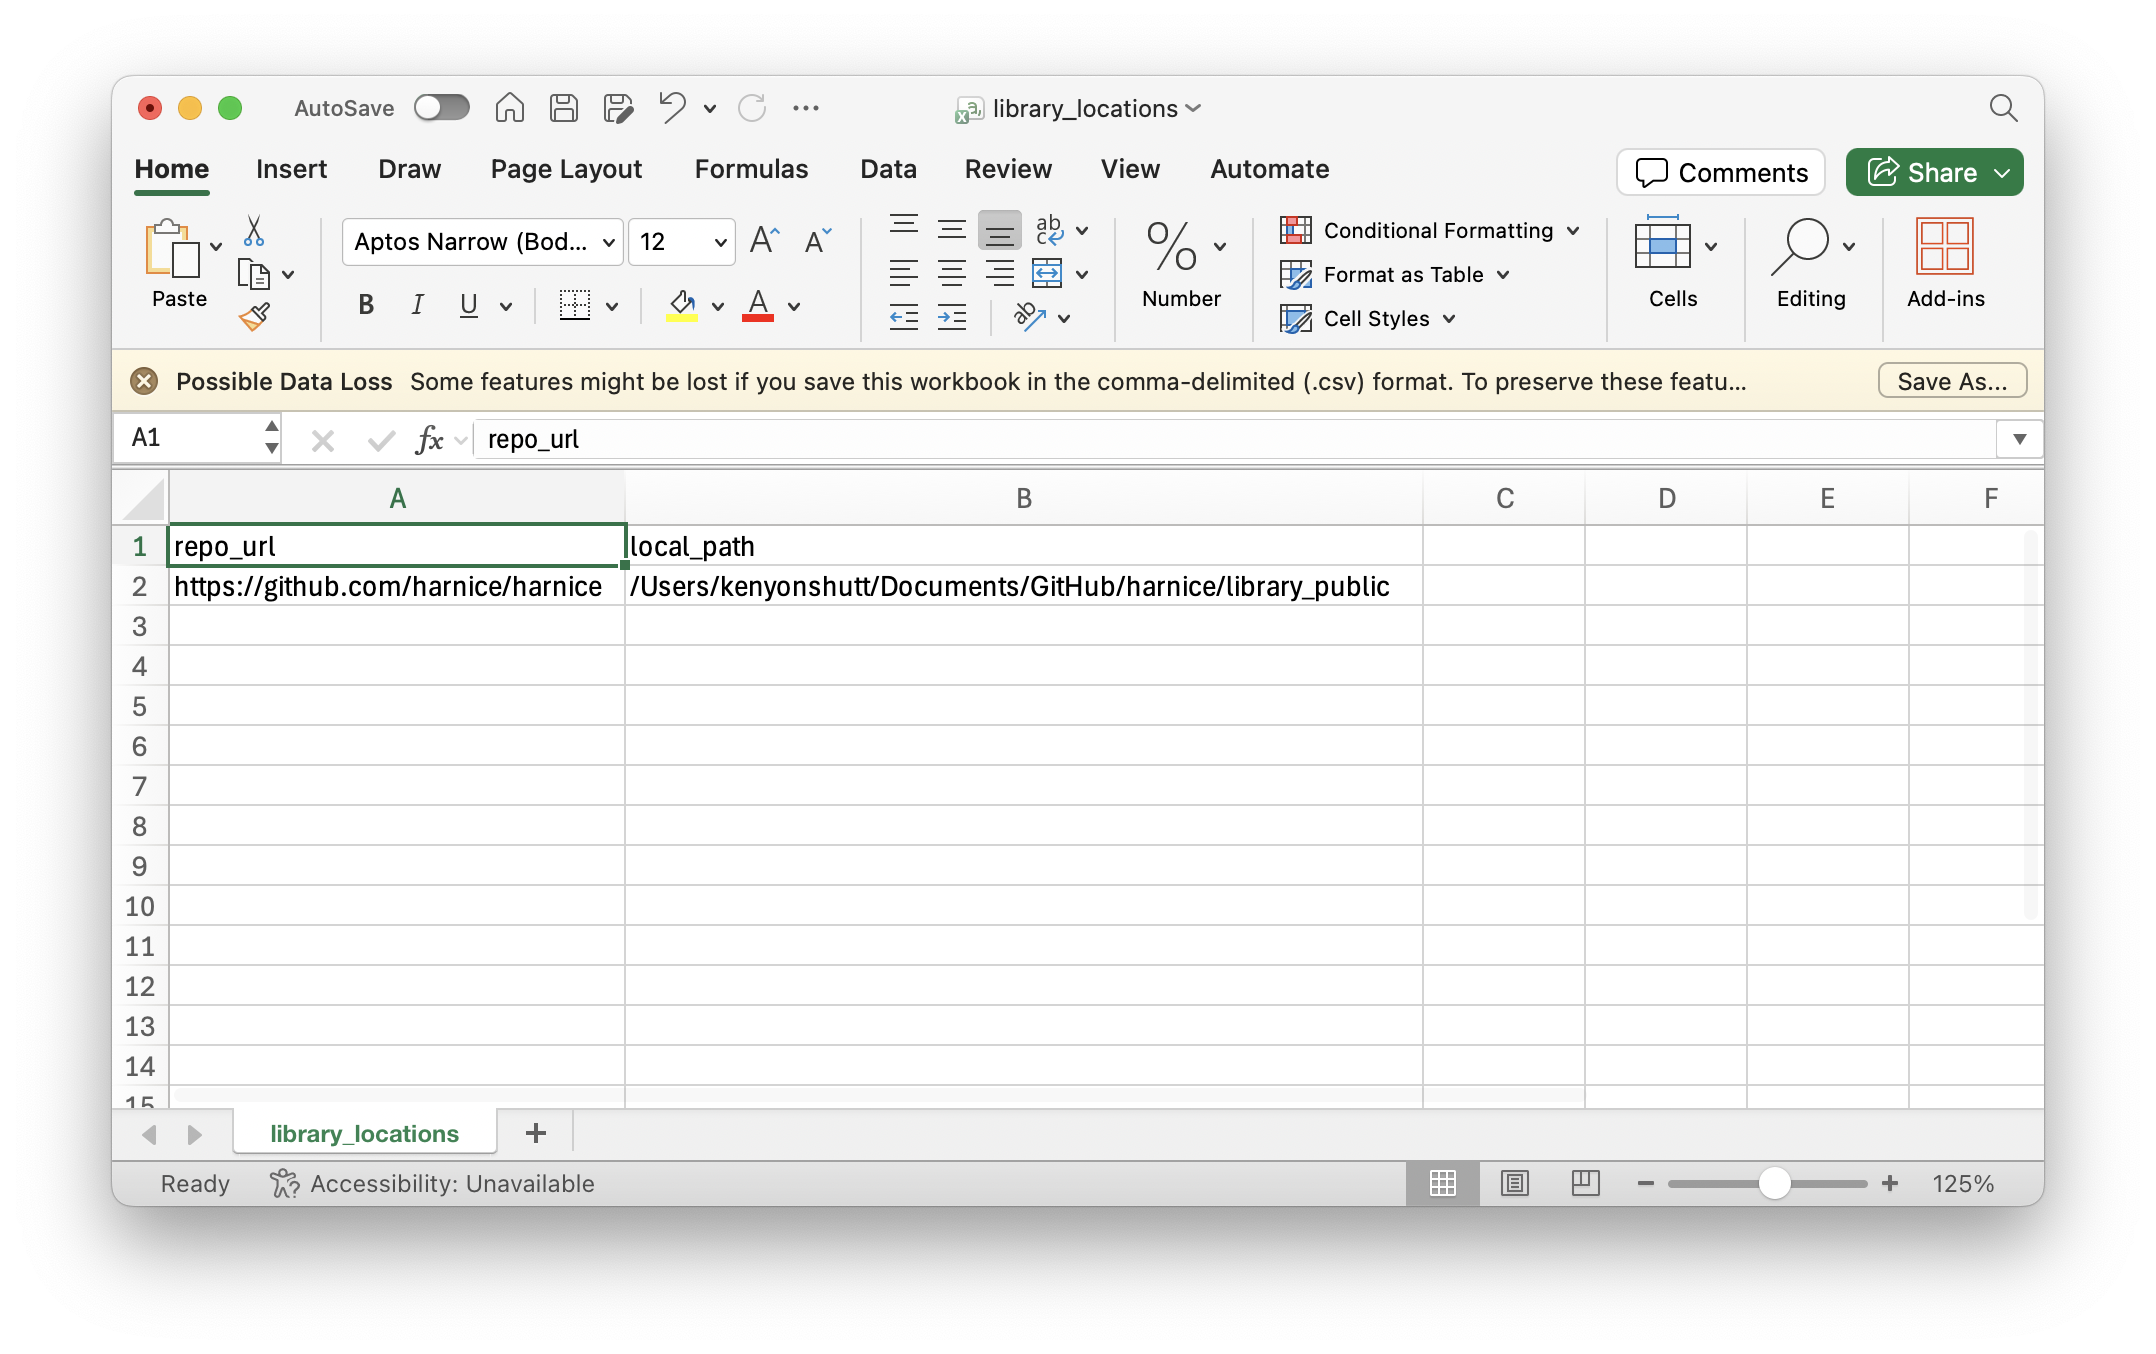Click the Cut scissors icon
Image resolution: width=2156 pixels, height=1354 pixels.
click(x=253, y=231)
